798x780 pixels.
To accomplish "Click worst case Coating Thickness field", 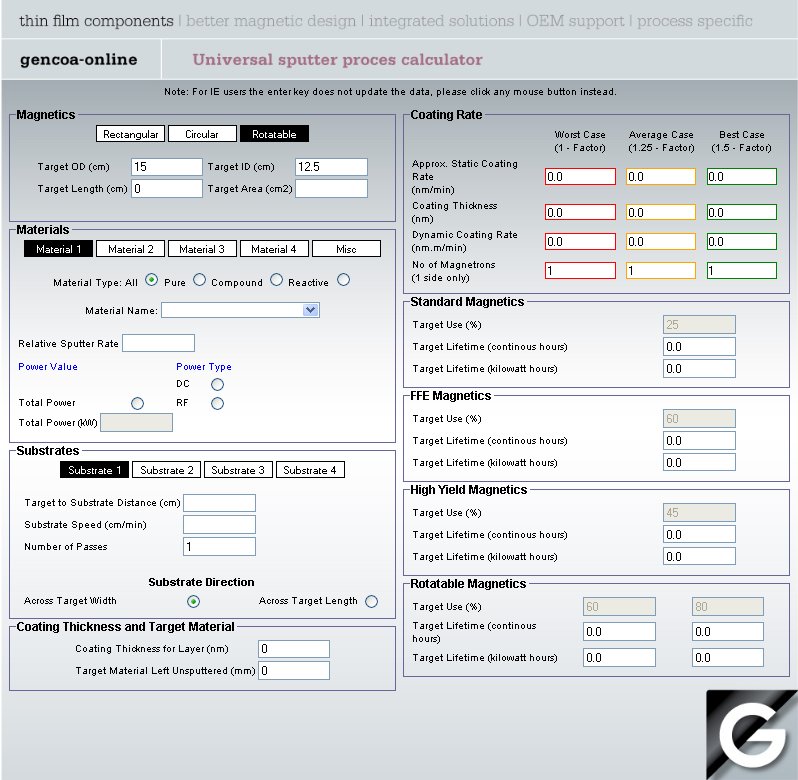I will [x=580, y=212].
